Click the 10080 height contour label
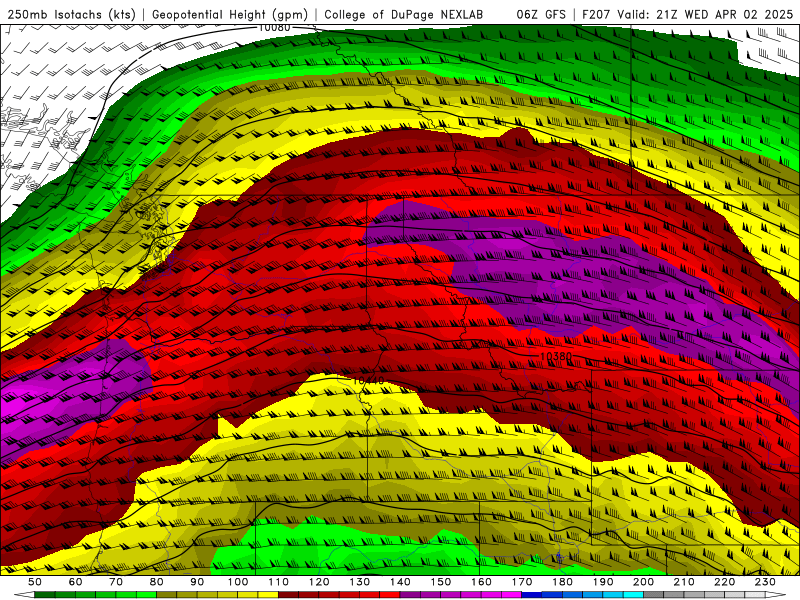Screen dimensions: 800x600 [x=274, y=28]
